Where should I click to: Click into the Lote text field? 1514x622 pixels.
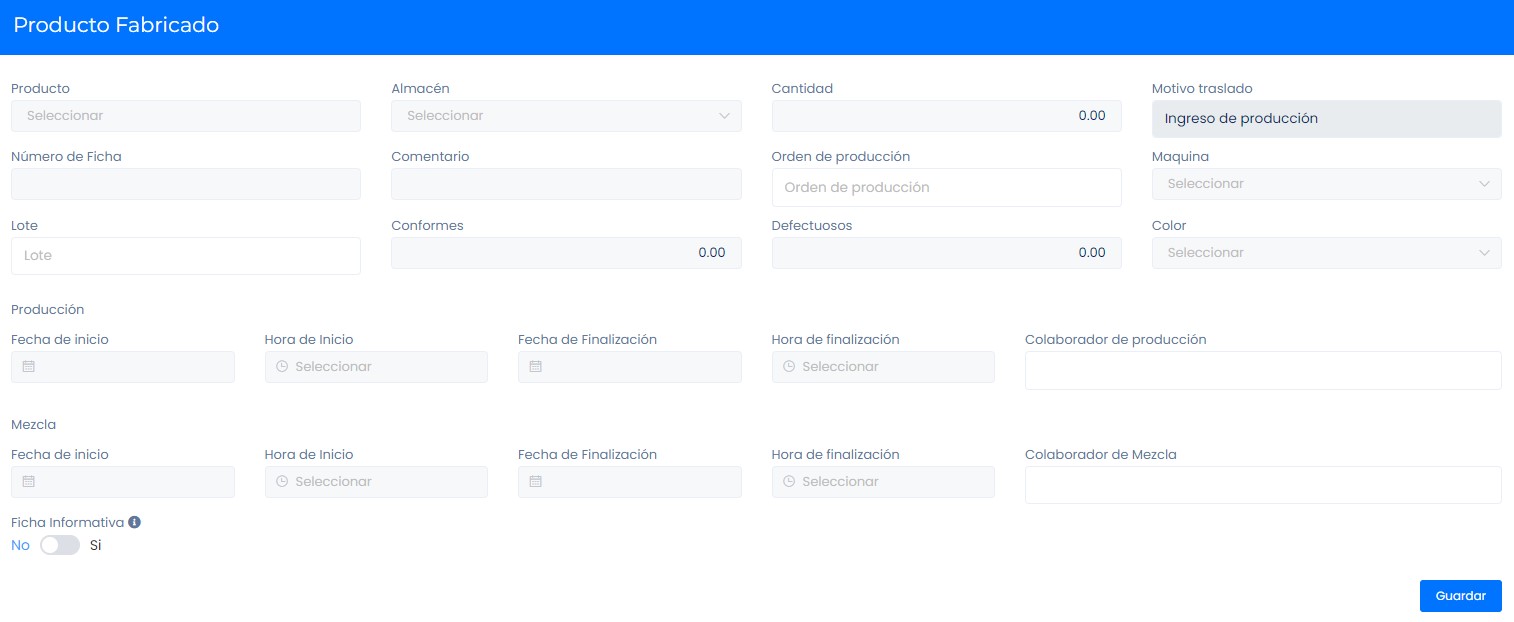pyautogui.click(x=185, y=256)
